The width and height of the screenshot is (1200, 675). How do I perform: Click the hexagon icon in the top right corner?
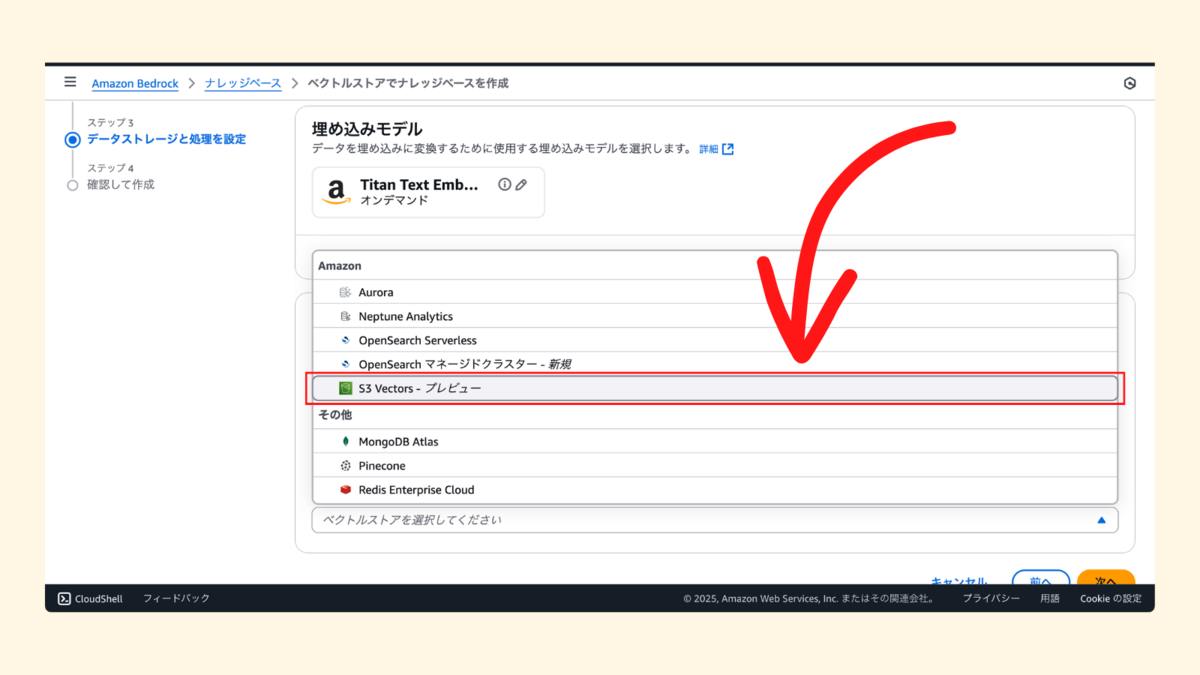click(x=1129, y=84)
